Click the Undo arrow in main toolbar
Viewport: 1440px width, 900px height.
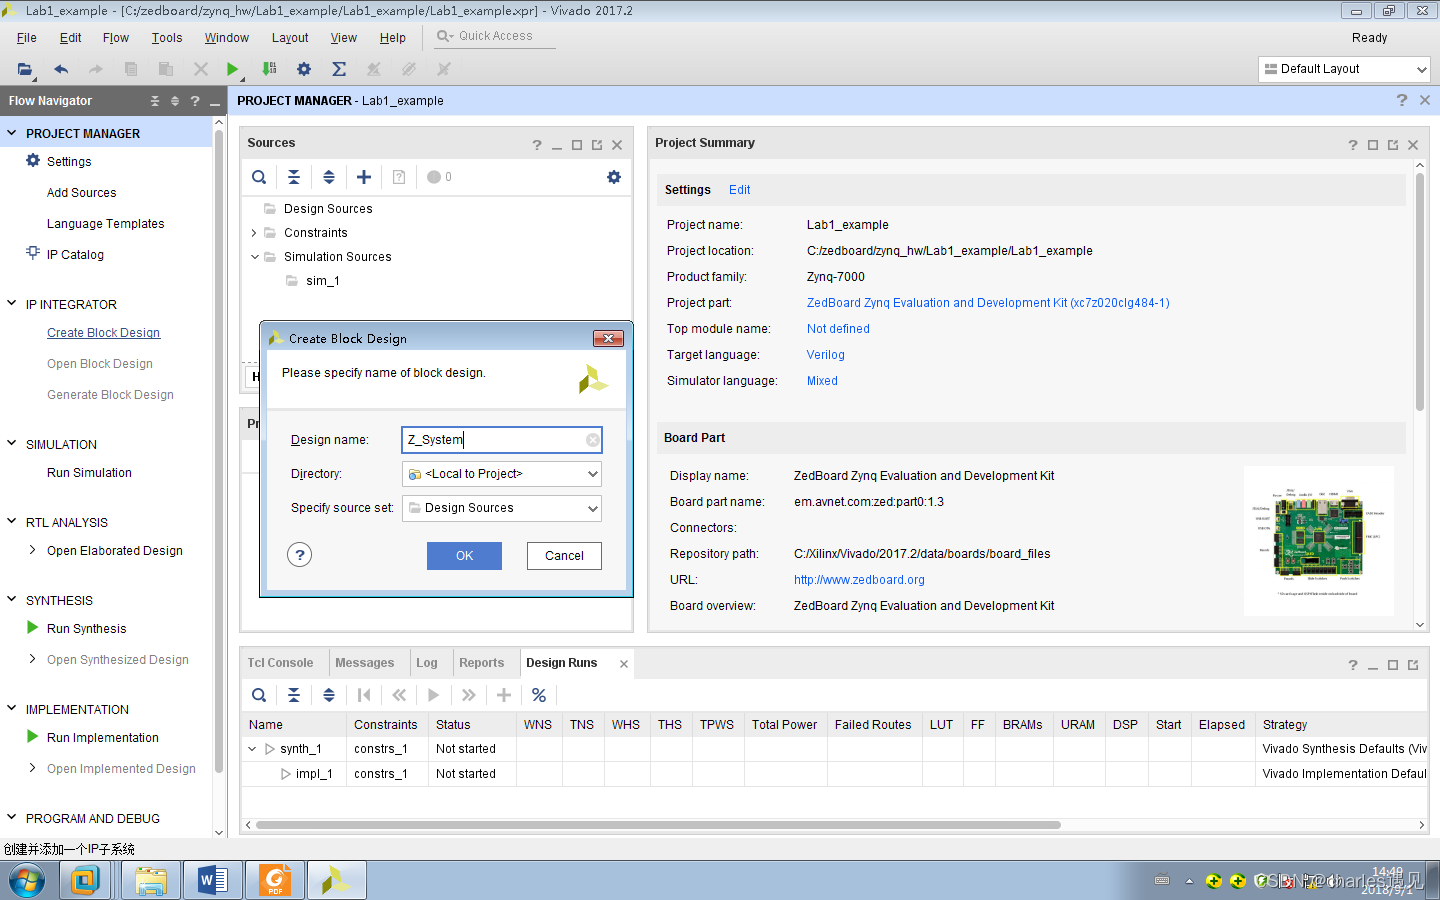click(61, 69)
